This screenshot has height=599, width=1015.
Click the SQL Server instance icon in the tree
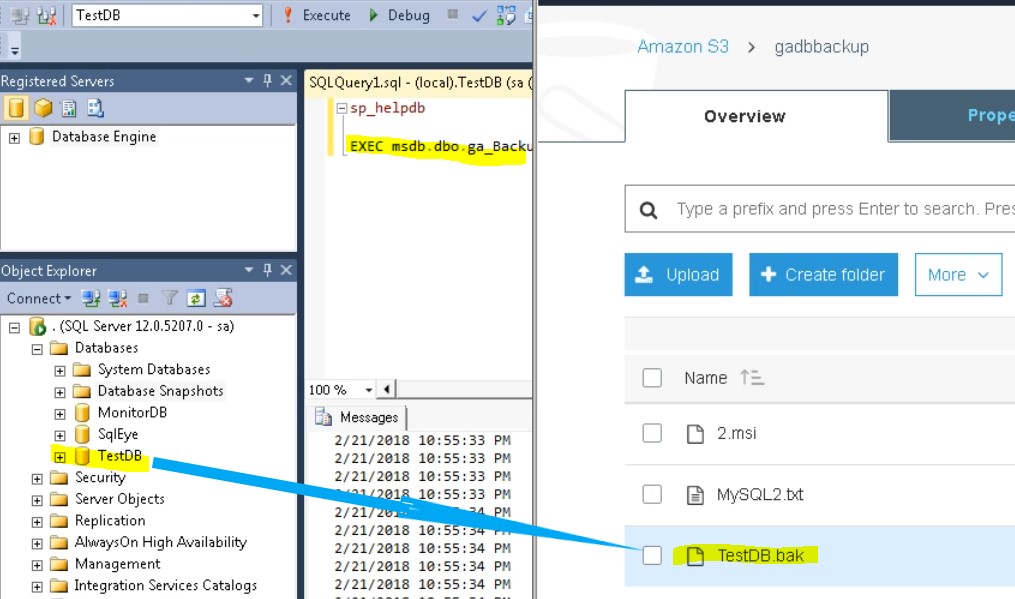[x=38, y=326]
